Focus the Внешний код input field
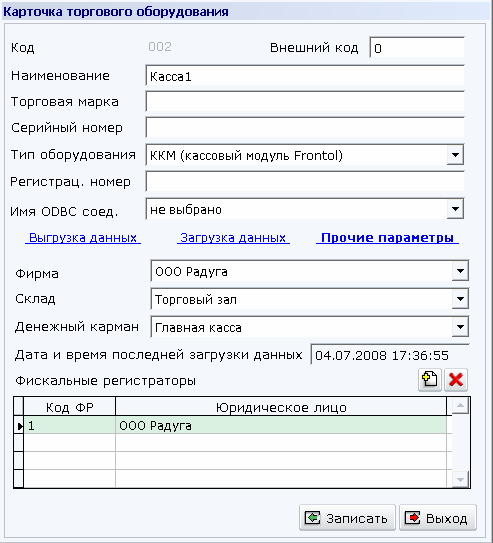Screen dimensions: 493x543 (x=417, y=47)
